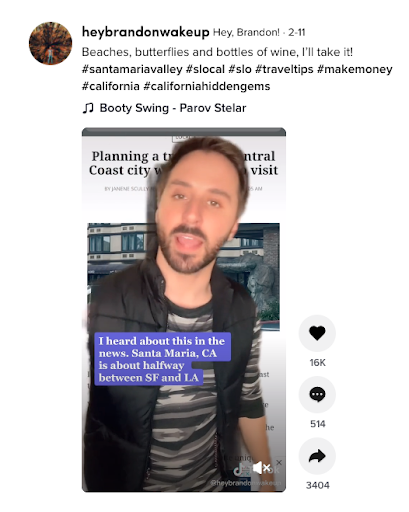Viewport: 409px width, 512px height.
Task: Open the heybrandonwakeup username link
Action: tap(145, 32)
